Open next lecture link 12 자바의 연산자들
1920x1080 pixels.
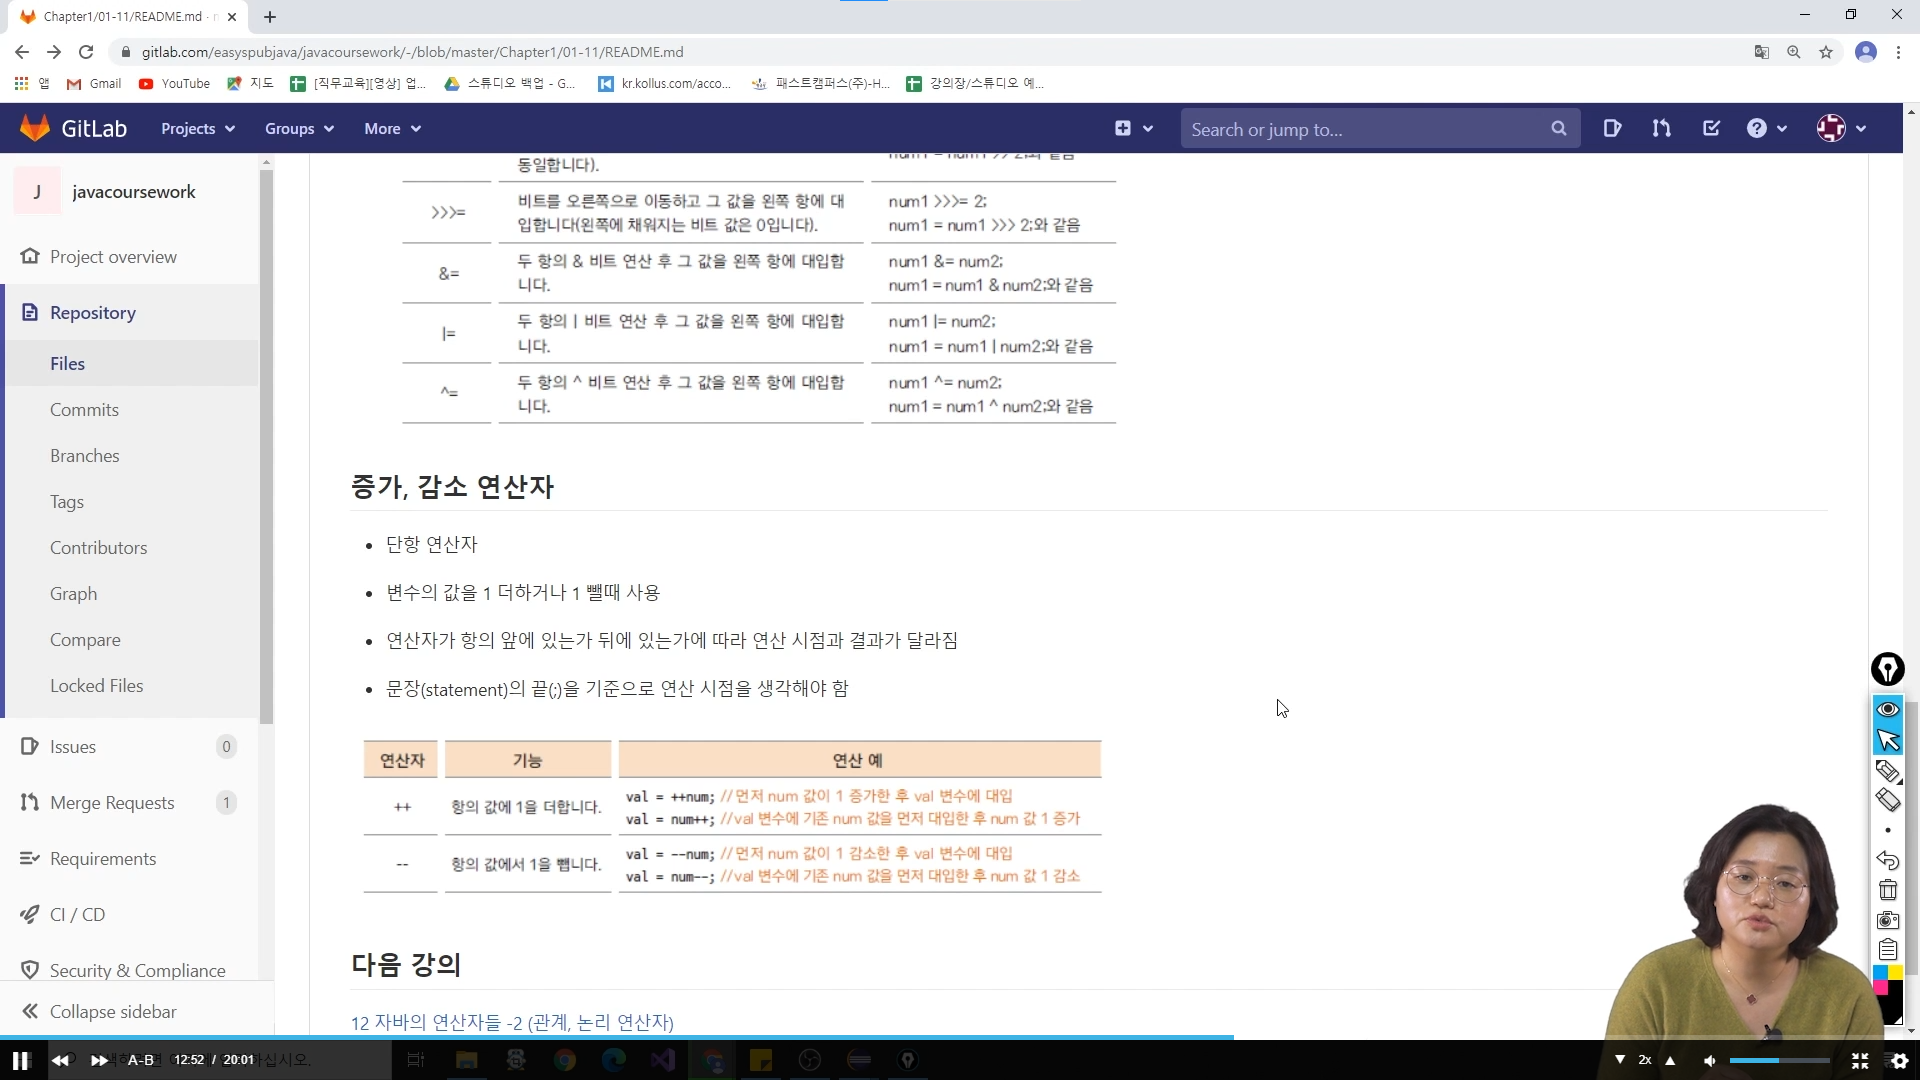point(512,1022)
